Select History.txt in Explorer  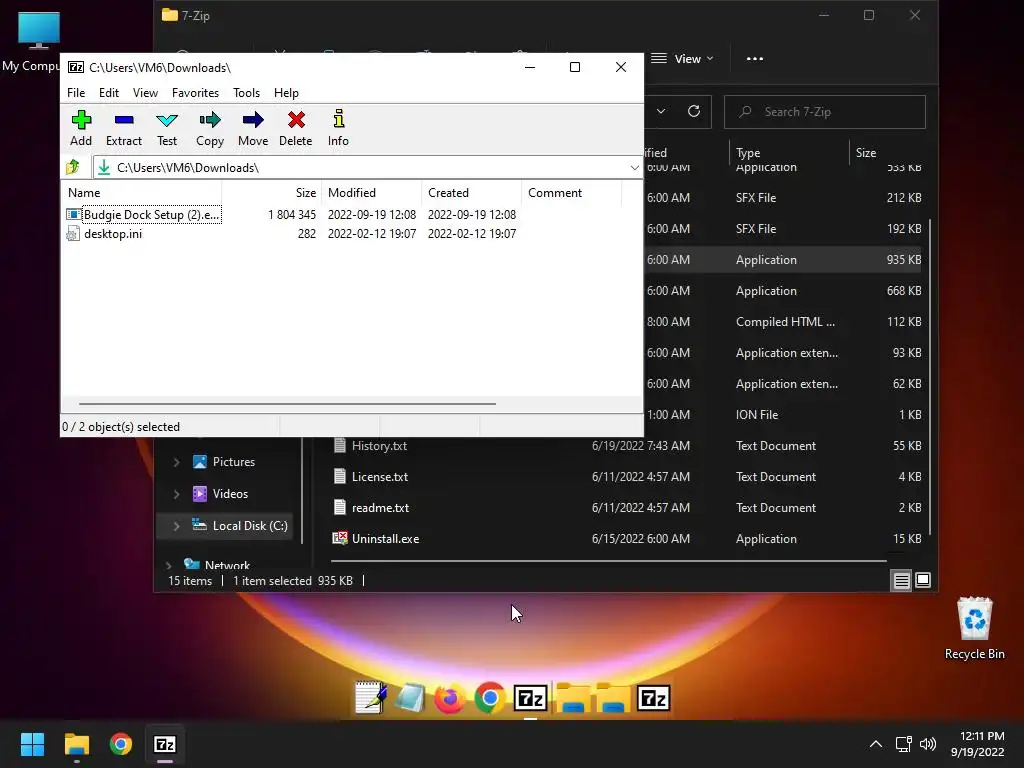tap(370, 446)
